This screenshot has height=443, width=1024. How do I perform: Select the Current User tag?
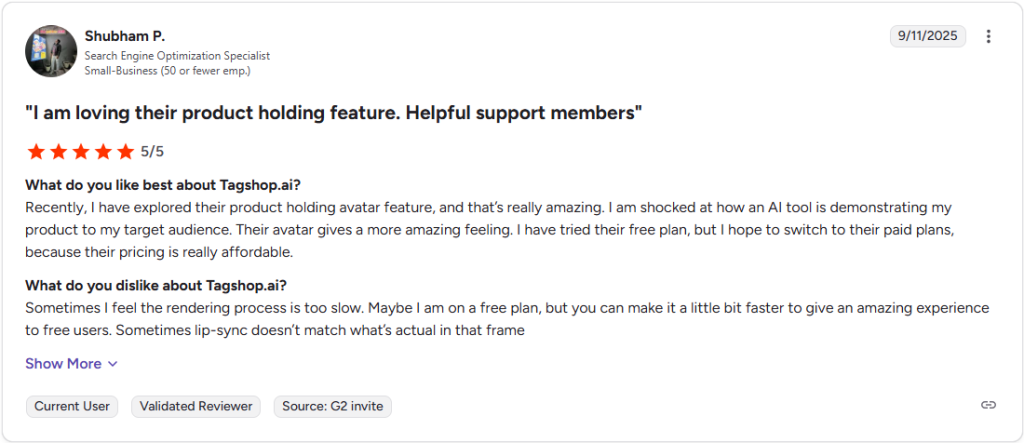click(73, 406)
